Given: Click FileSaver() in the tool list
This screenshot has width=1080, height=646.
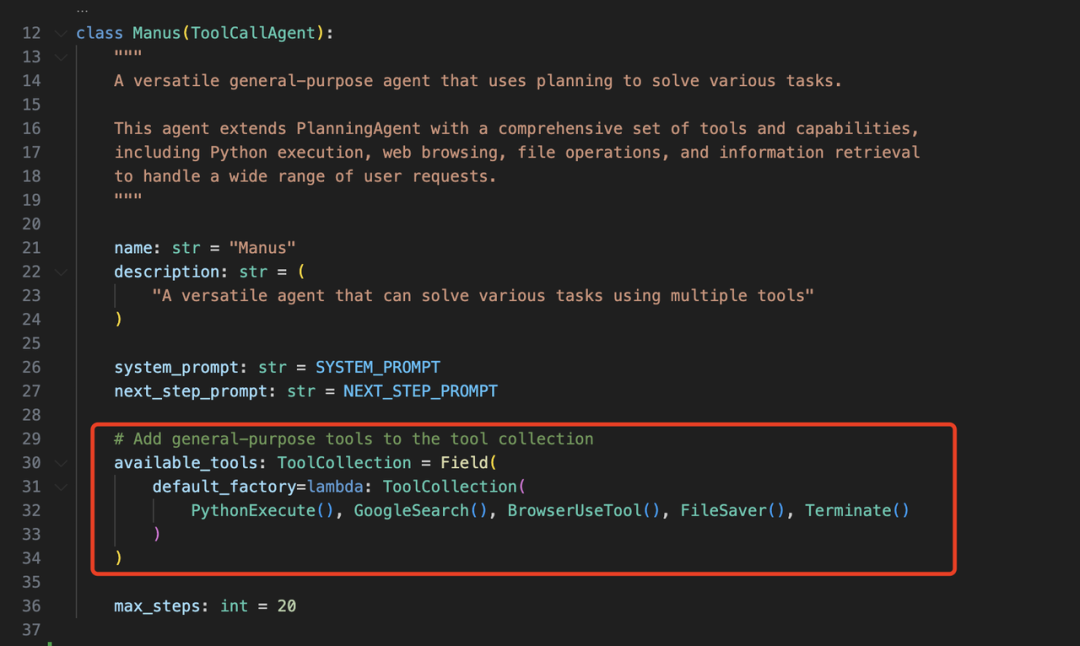Looking at the screenshot, I should click(x=732, y=510).
